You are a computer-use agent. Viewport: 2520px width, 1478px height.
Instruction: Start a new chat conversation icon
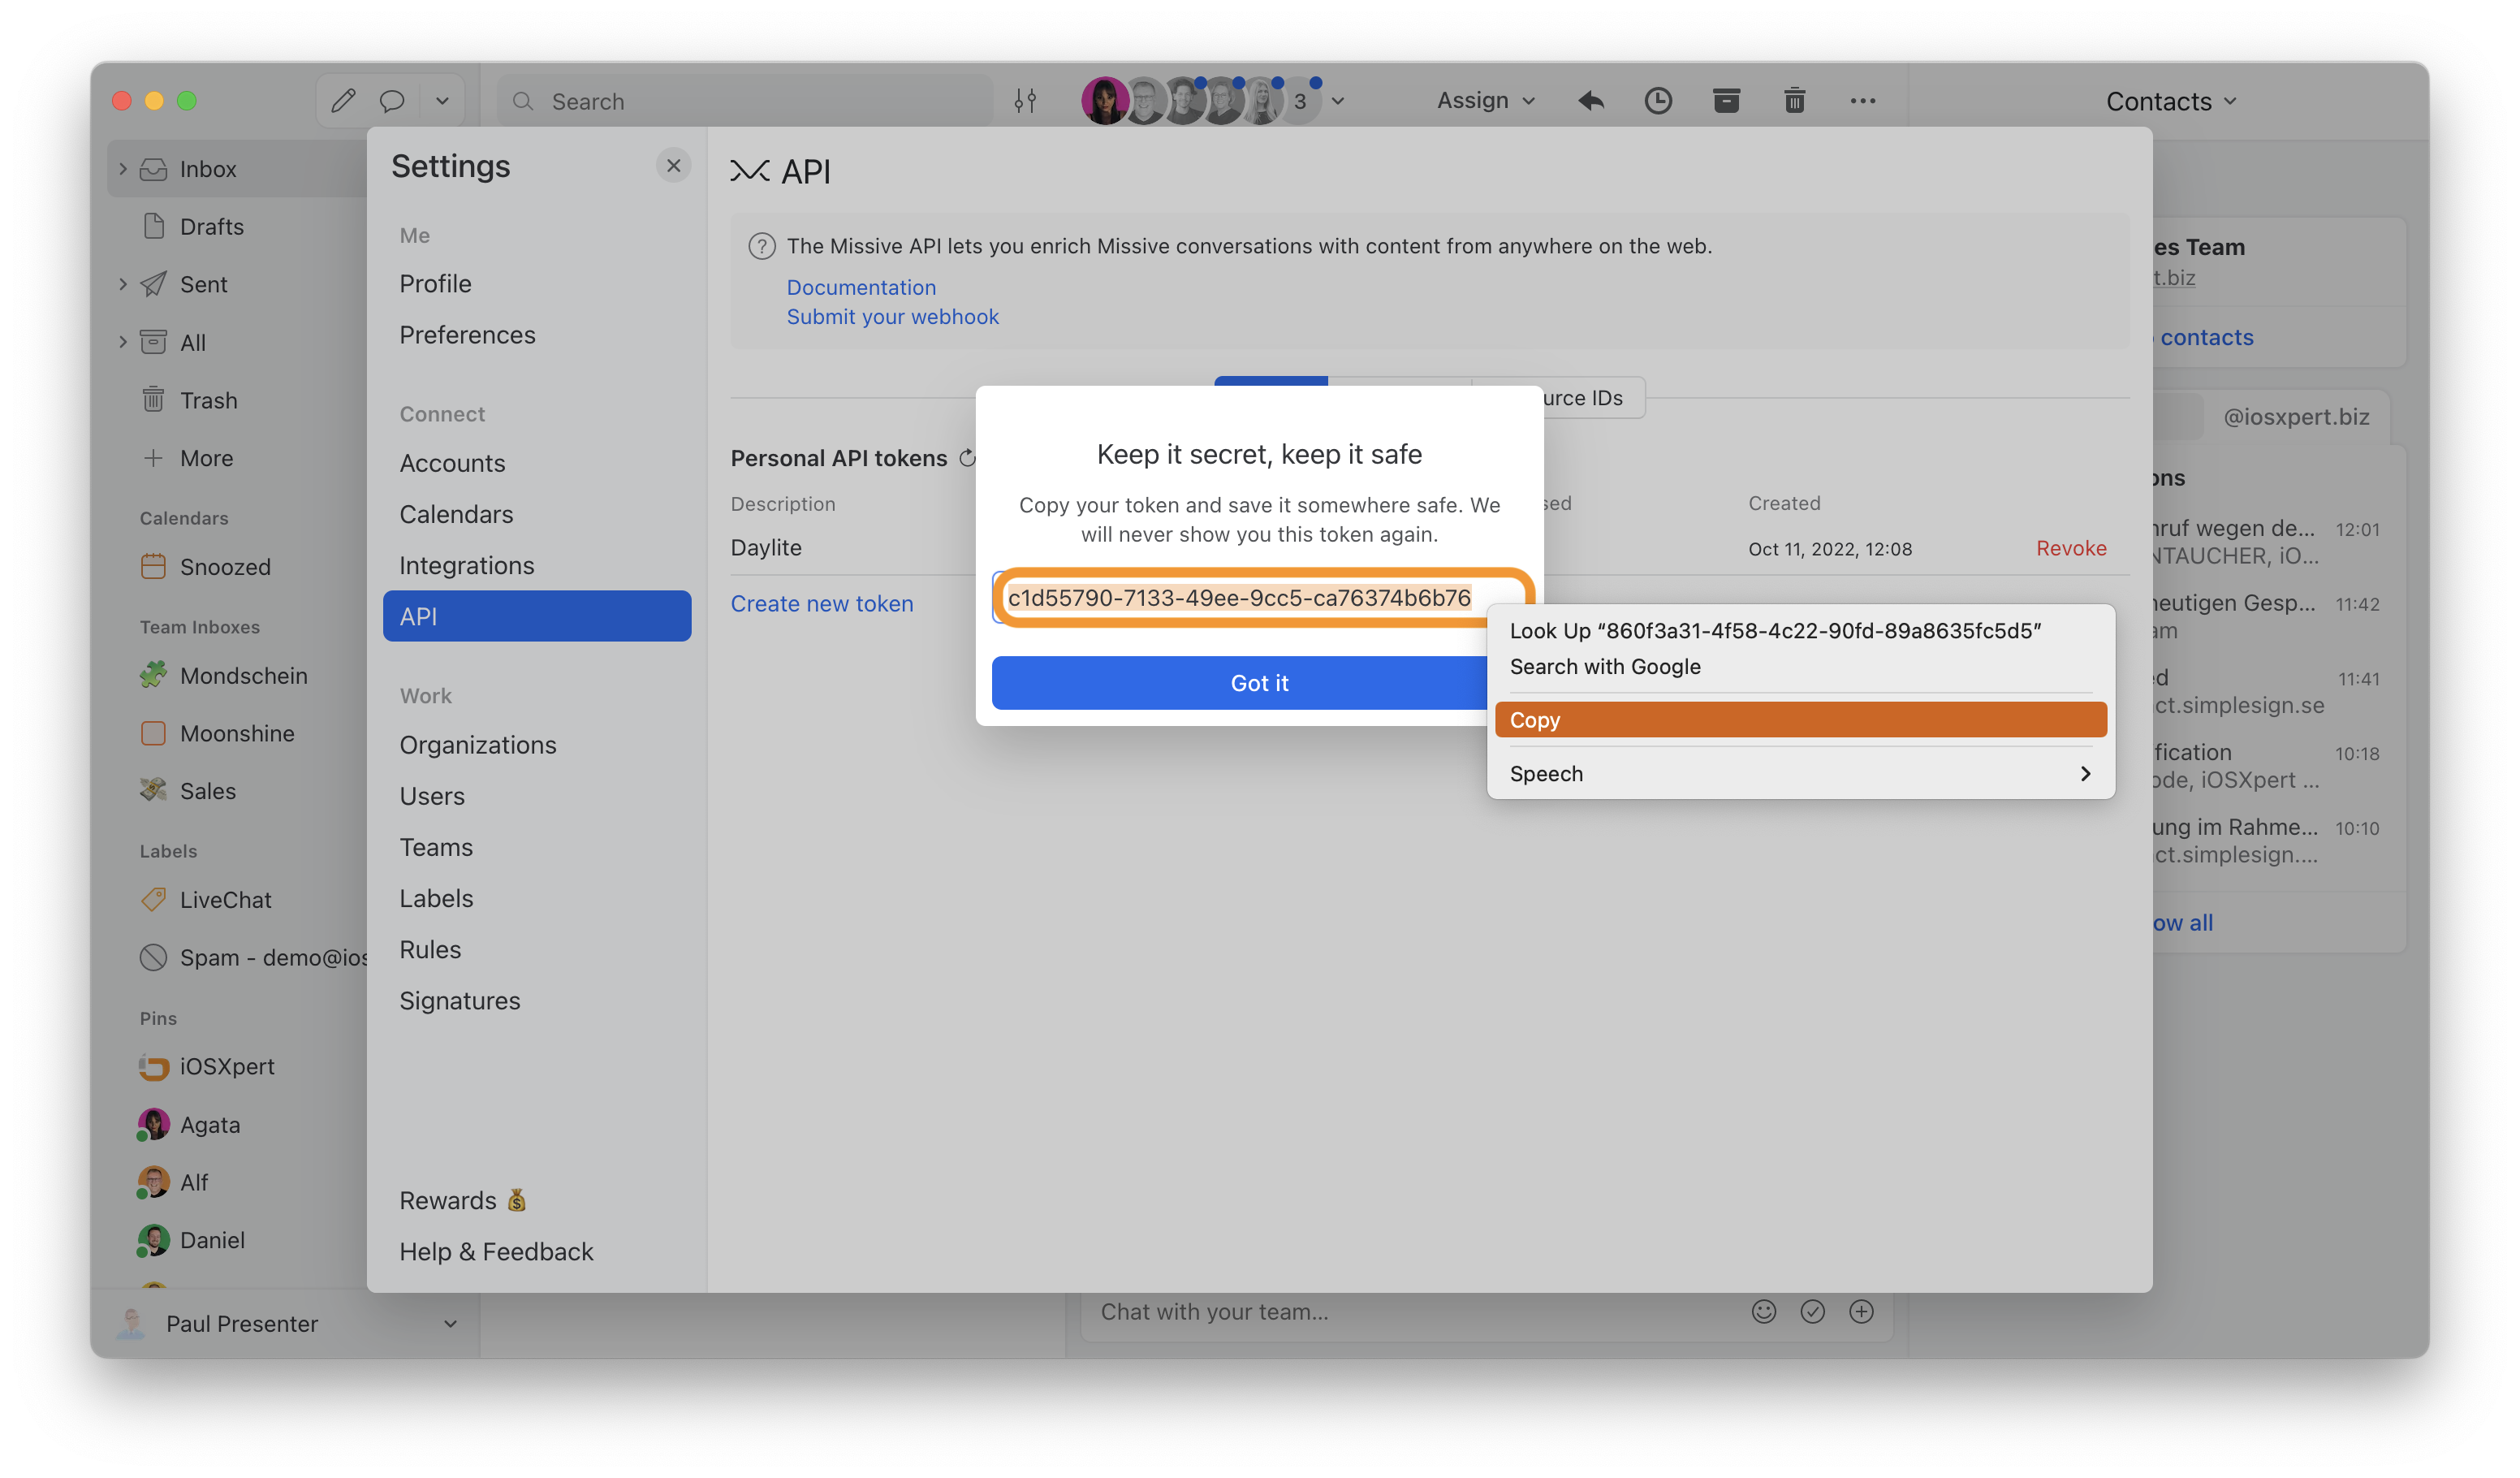pos(392,101)
